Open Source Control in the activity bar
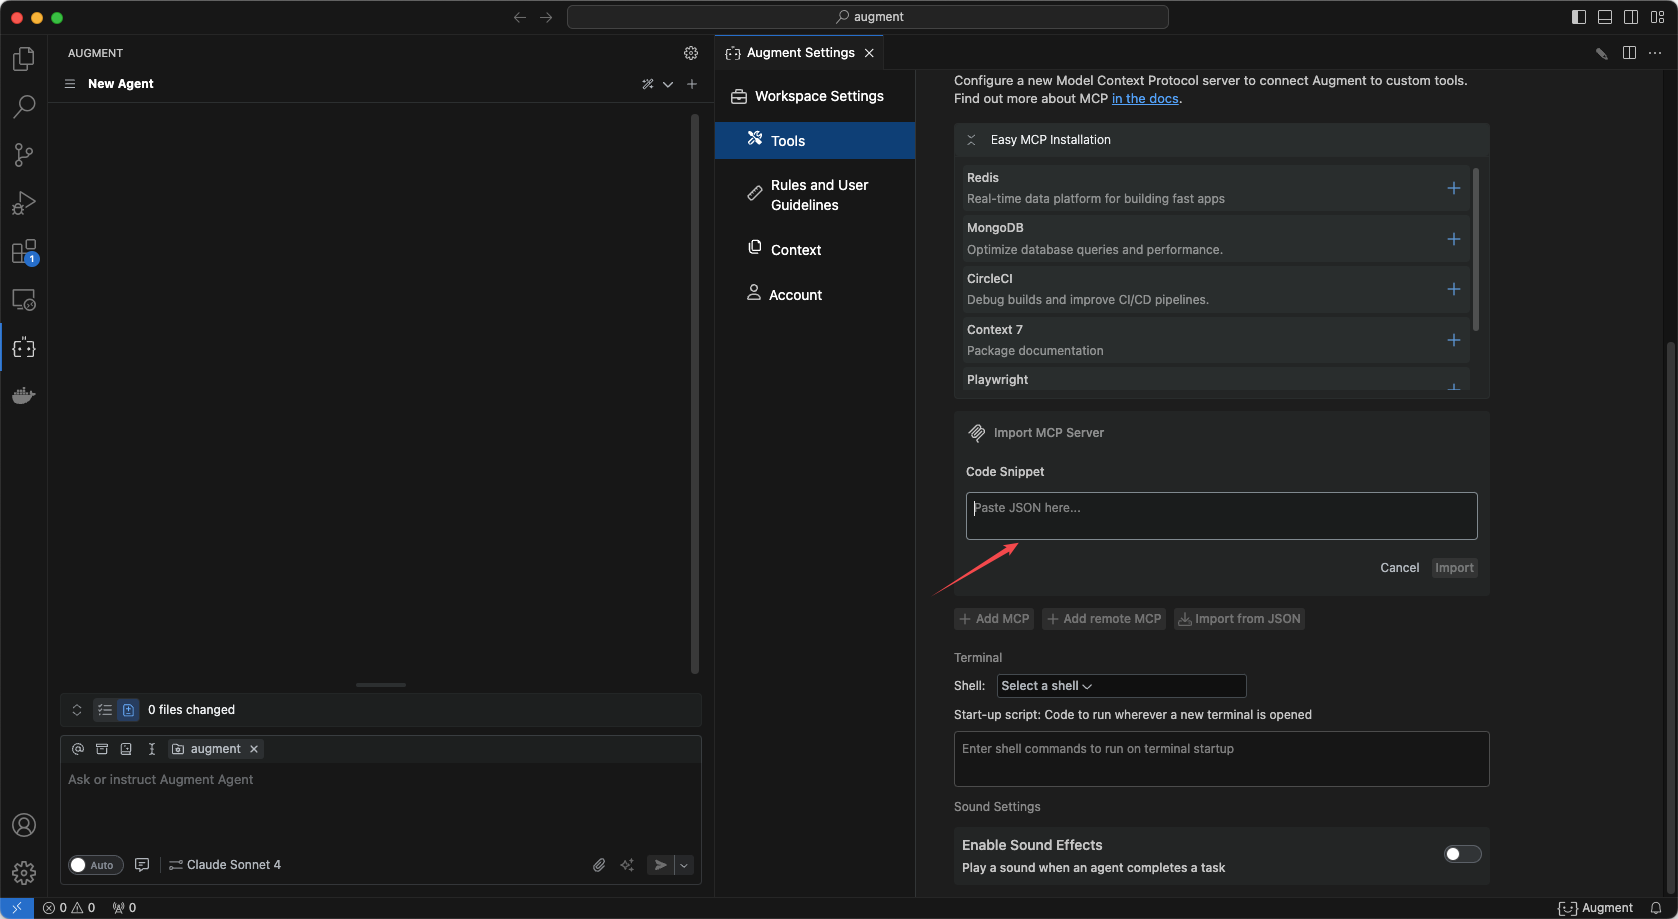Viewport: 1678px width, 919px height. [24, 155]
